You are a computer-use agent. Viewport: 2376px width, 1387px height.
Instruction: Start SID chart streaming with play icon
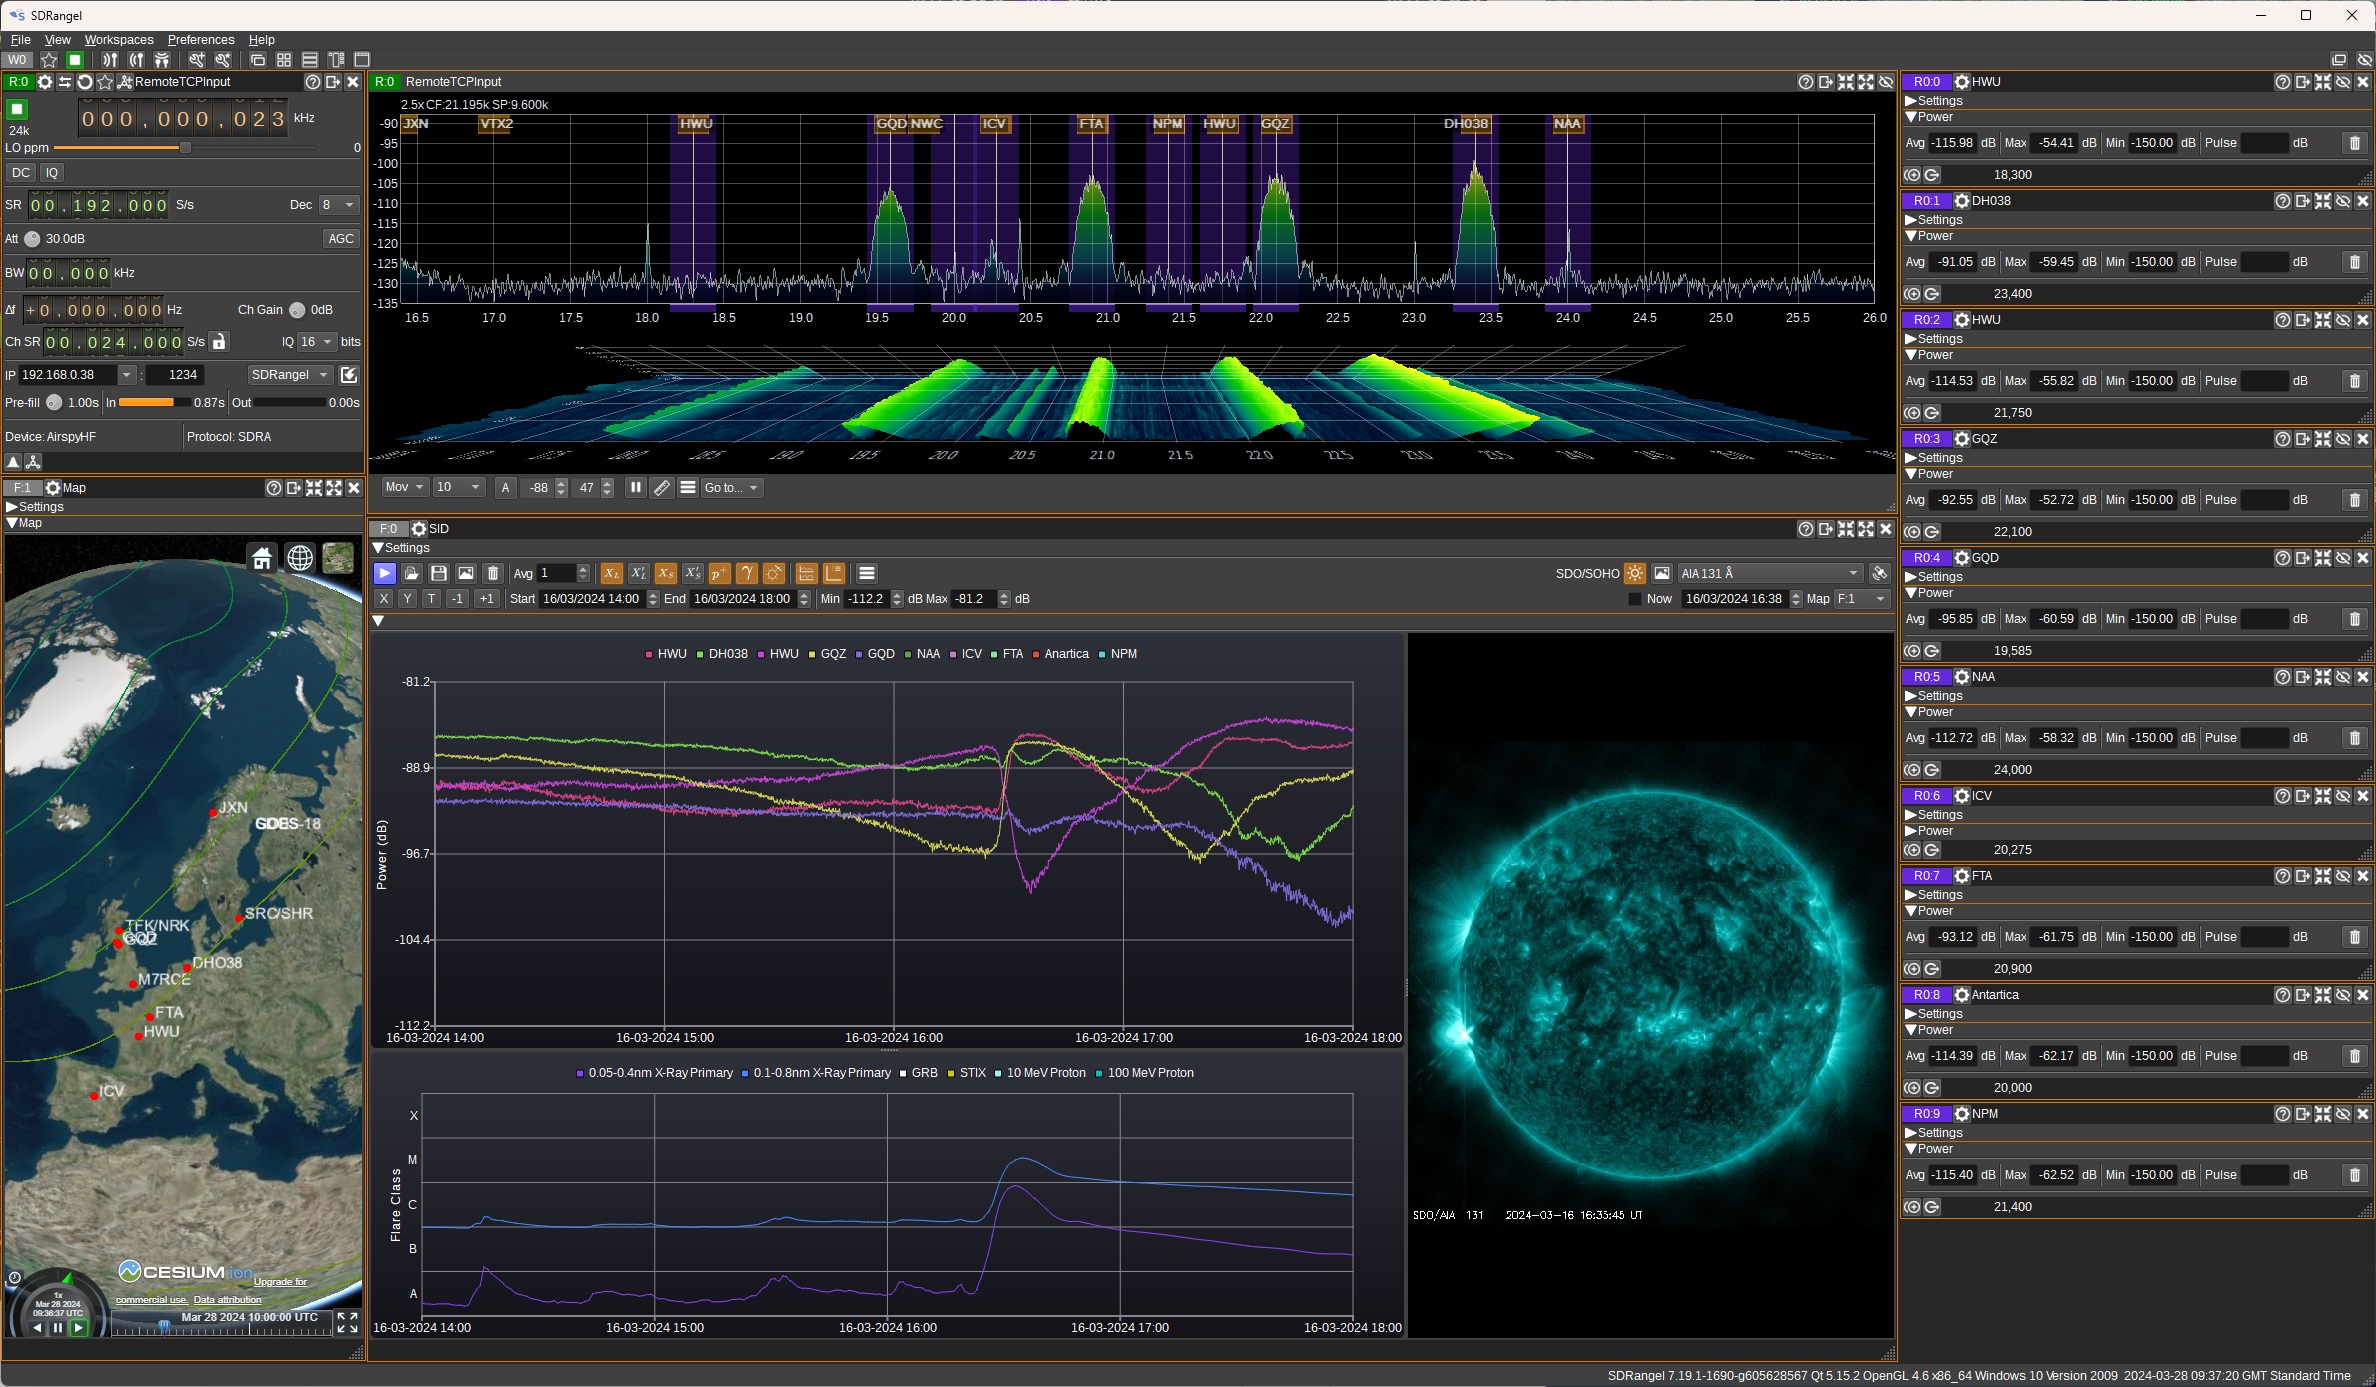coord(384,573)
